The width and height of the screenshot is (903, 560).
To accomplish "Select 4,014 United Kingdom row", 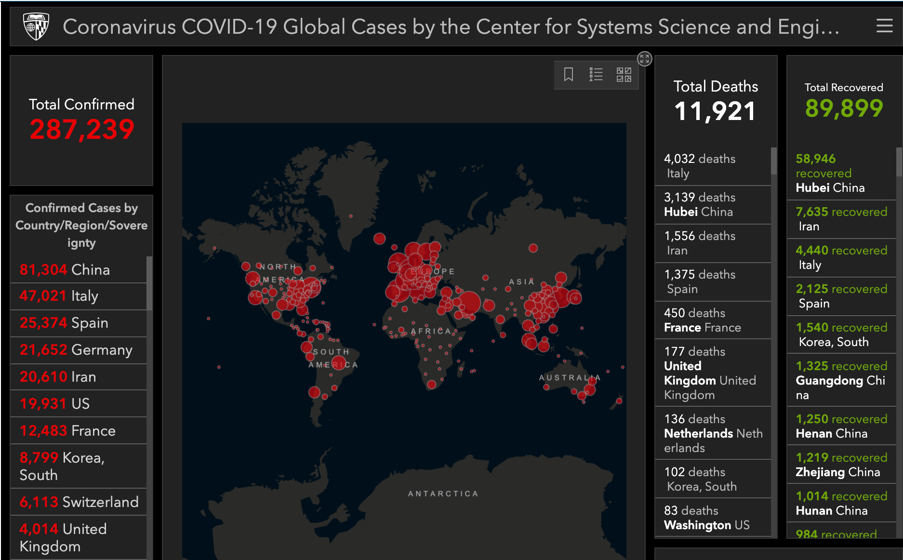I will click(x=78, y=538).
